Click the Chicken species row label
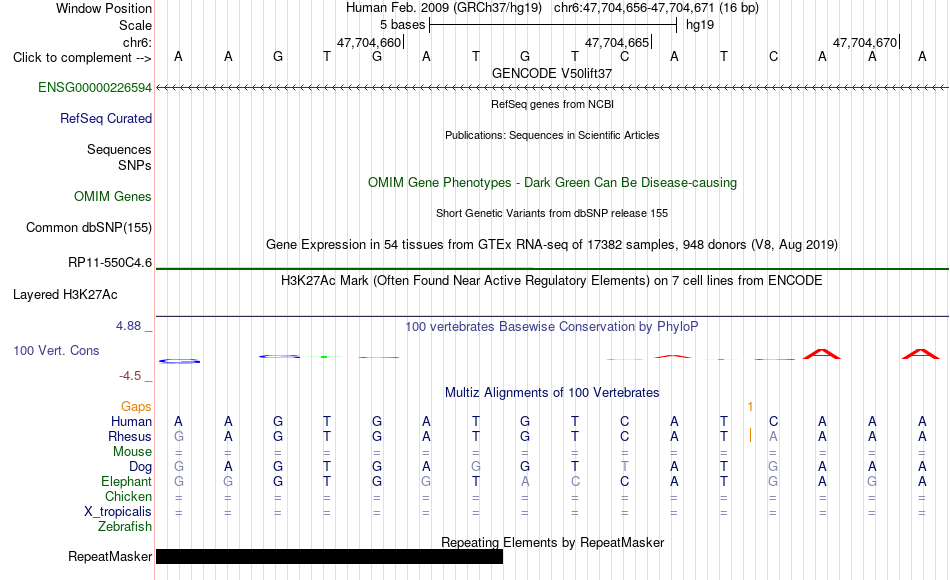The height and width of the screenshot is (580, 950). (x=128, y=496)
